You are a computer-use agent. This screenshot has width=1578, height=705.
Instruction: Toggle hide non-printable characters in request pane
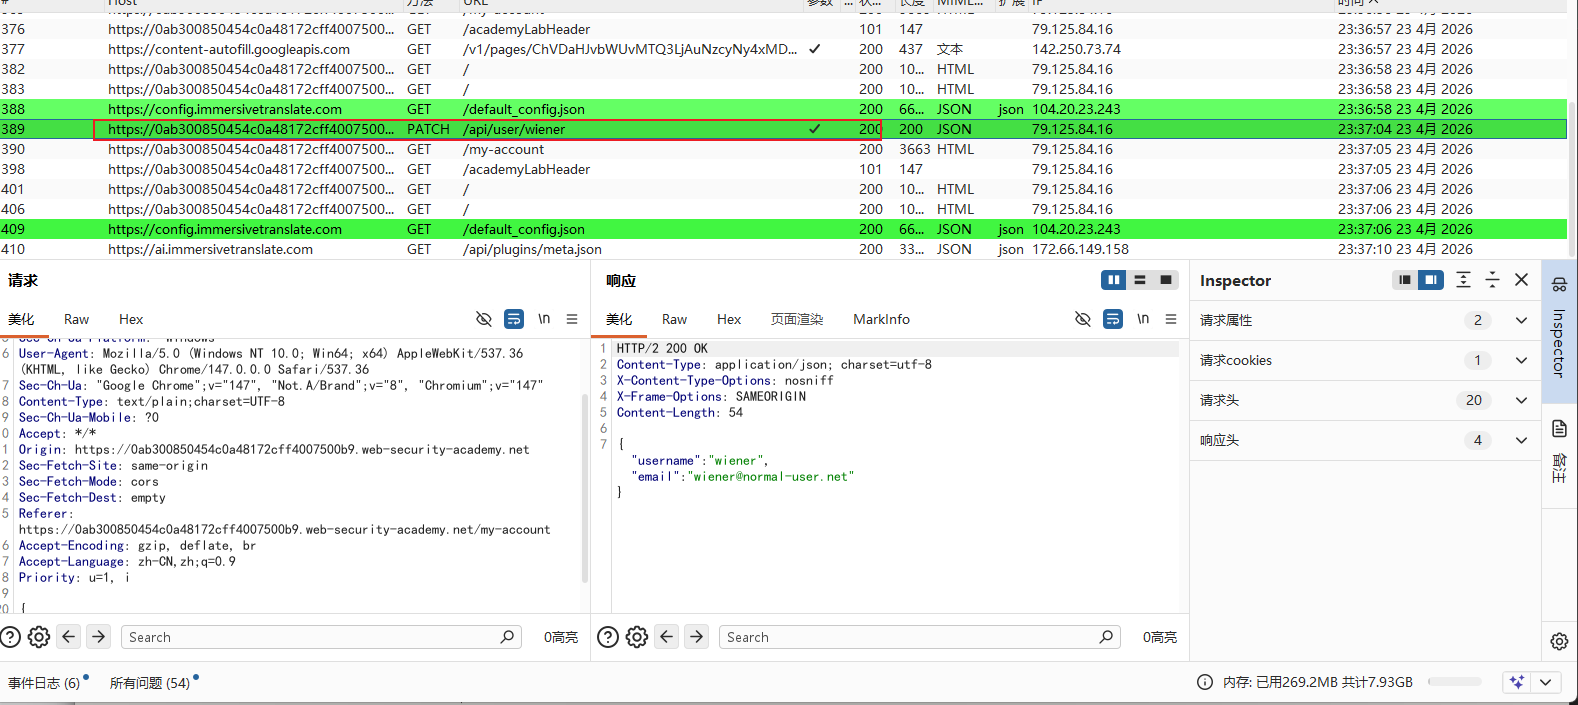pos(484,319)
